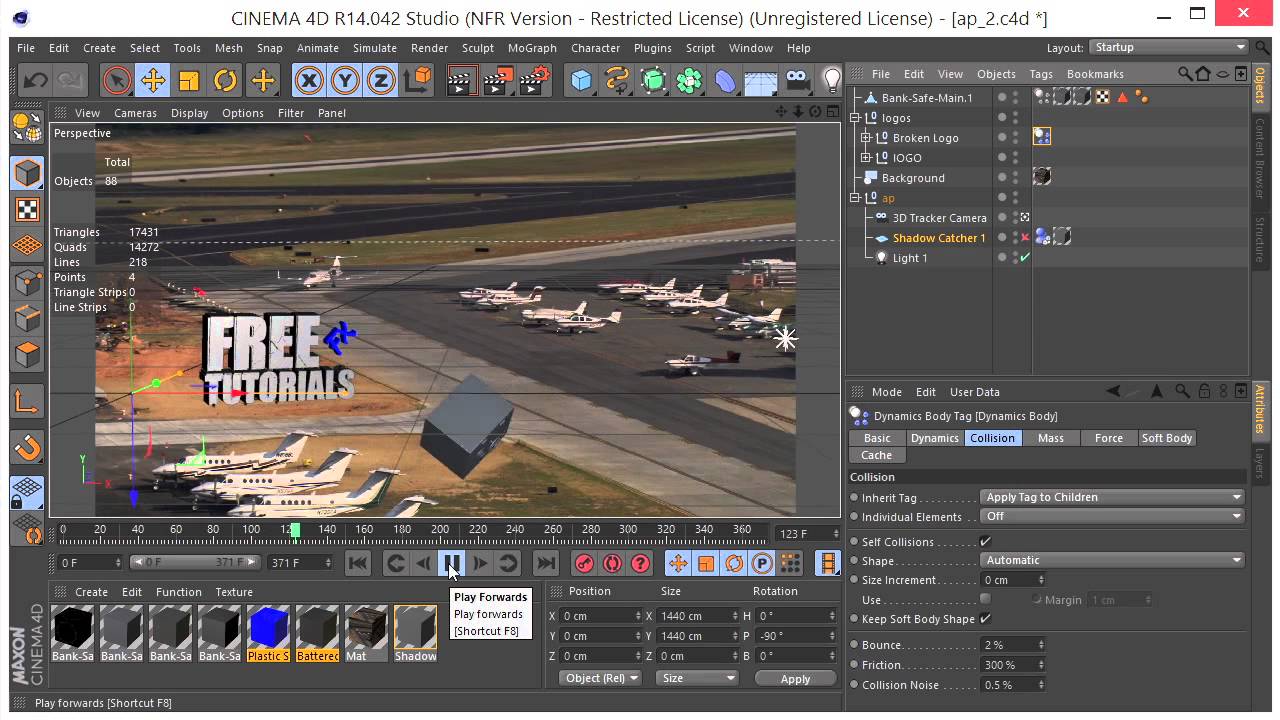Add a Cube primitive object
This screenshot has width=1280, height=720.
(x=581, y=80)
